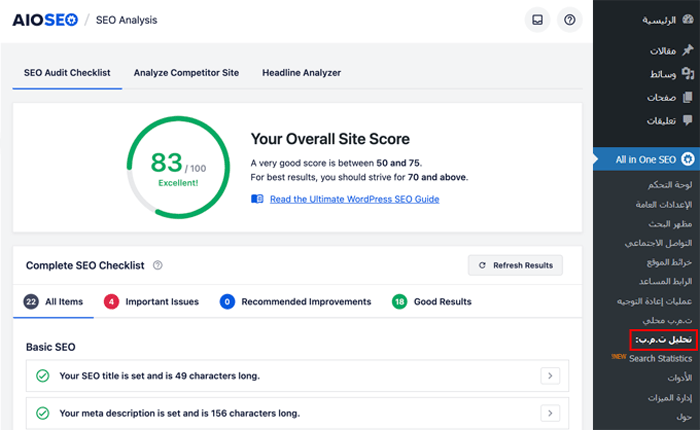Click the media icon beside وسائط
The width and height of the screenshot is (700, 430).
688,74
